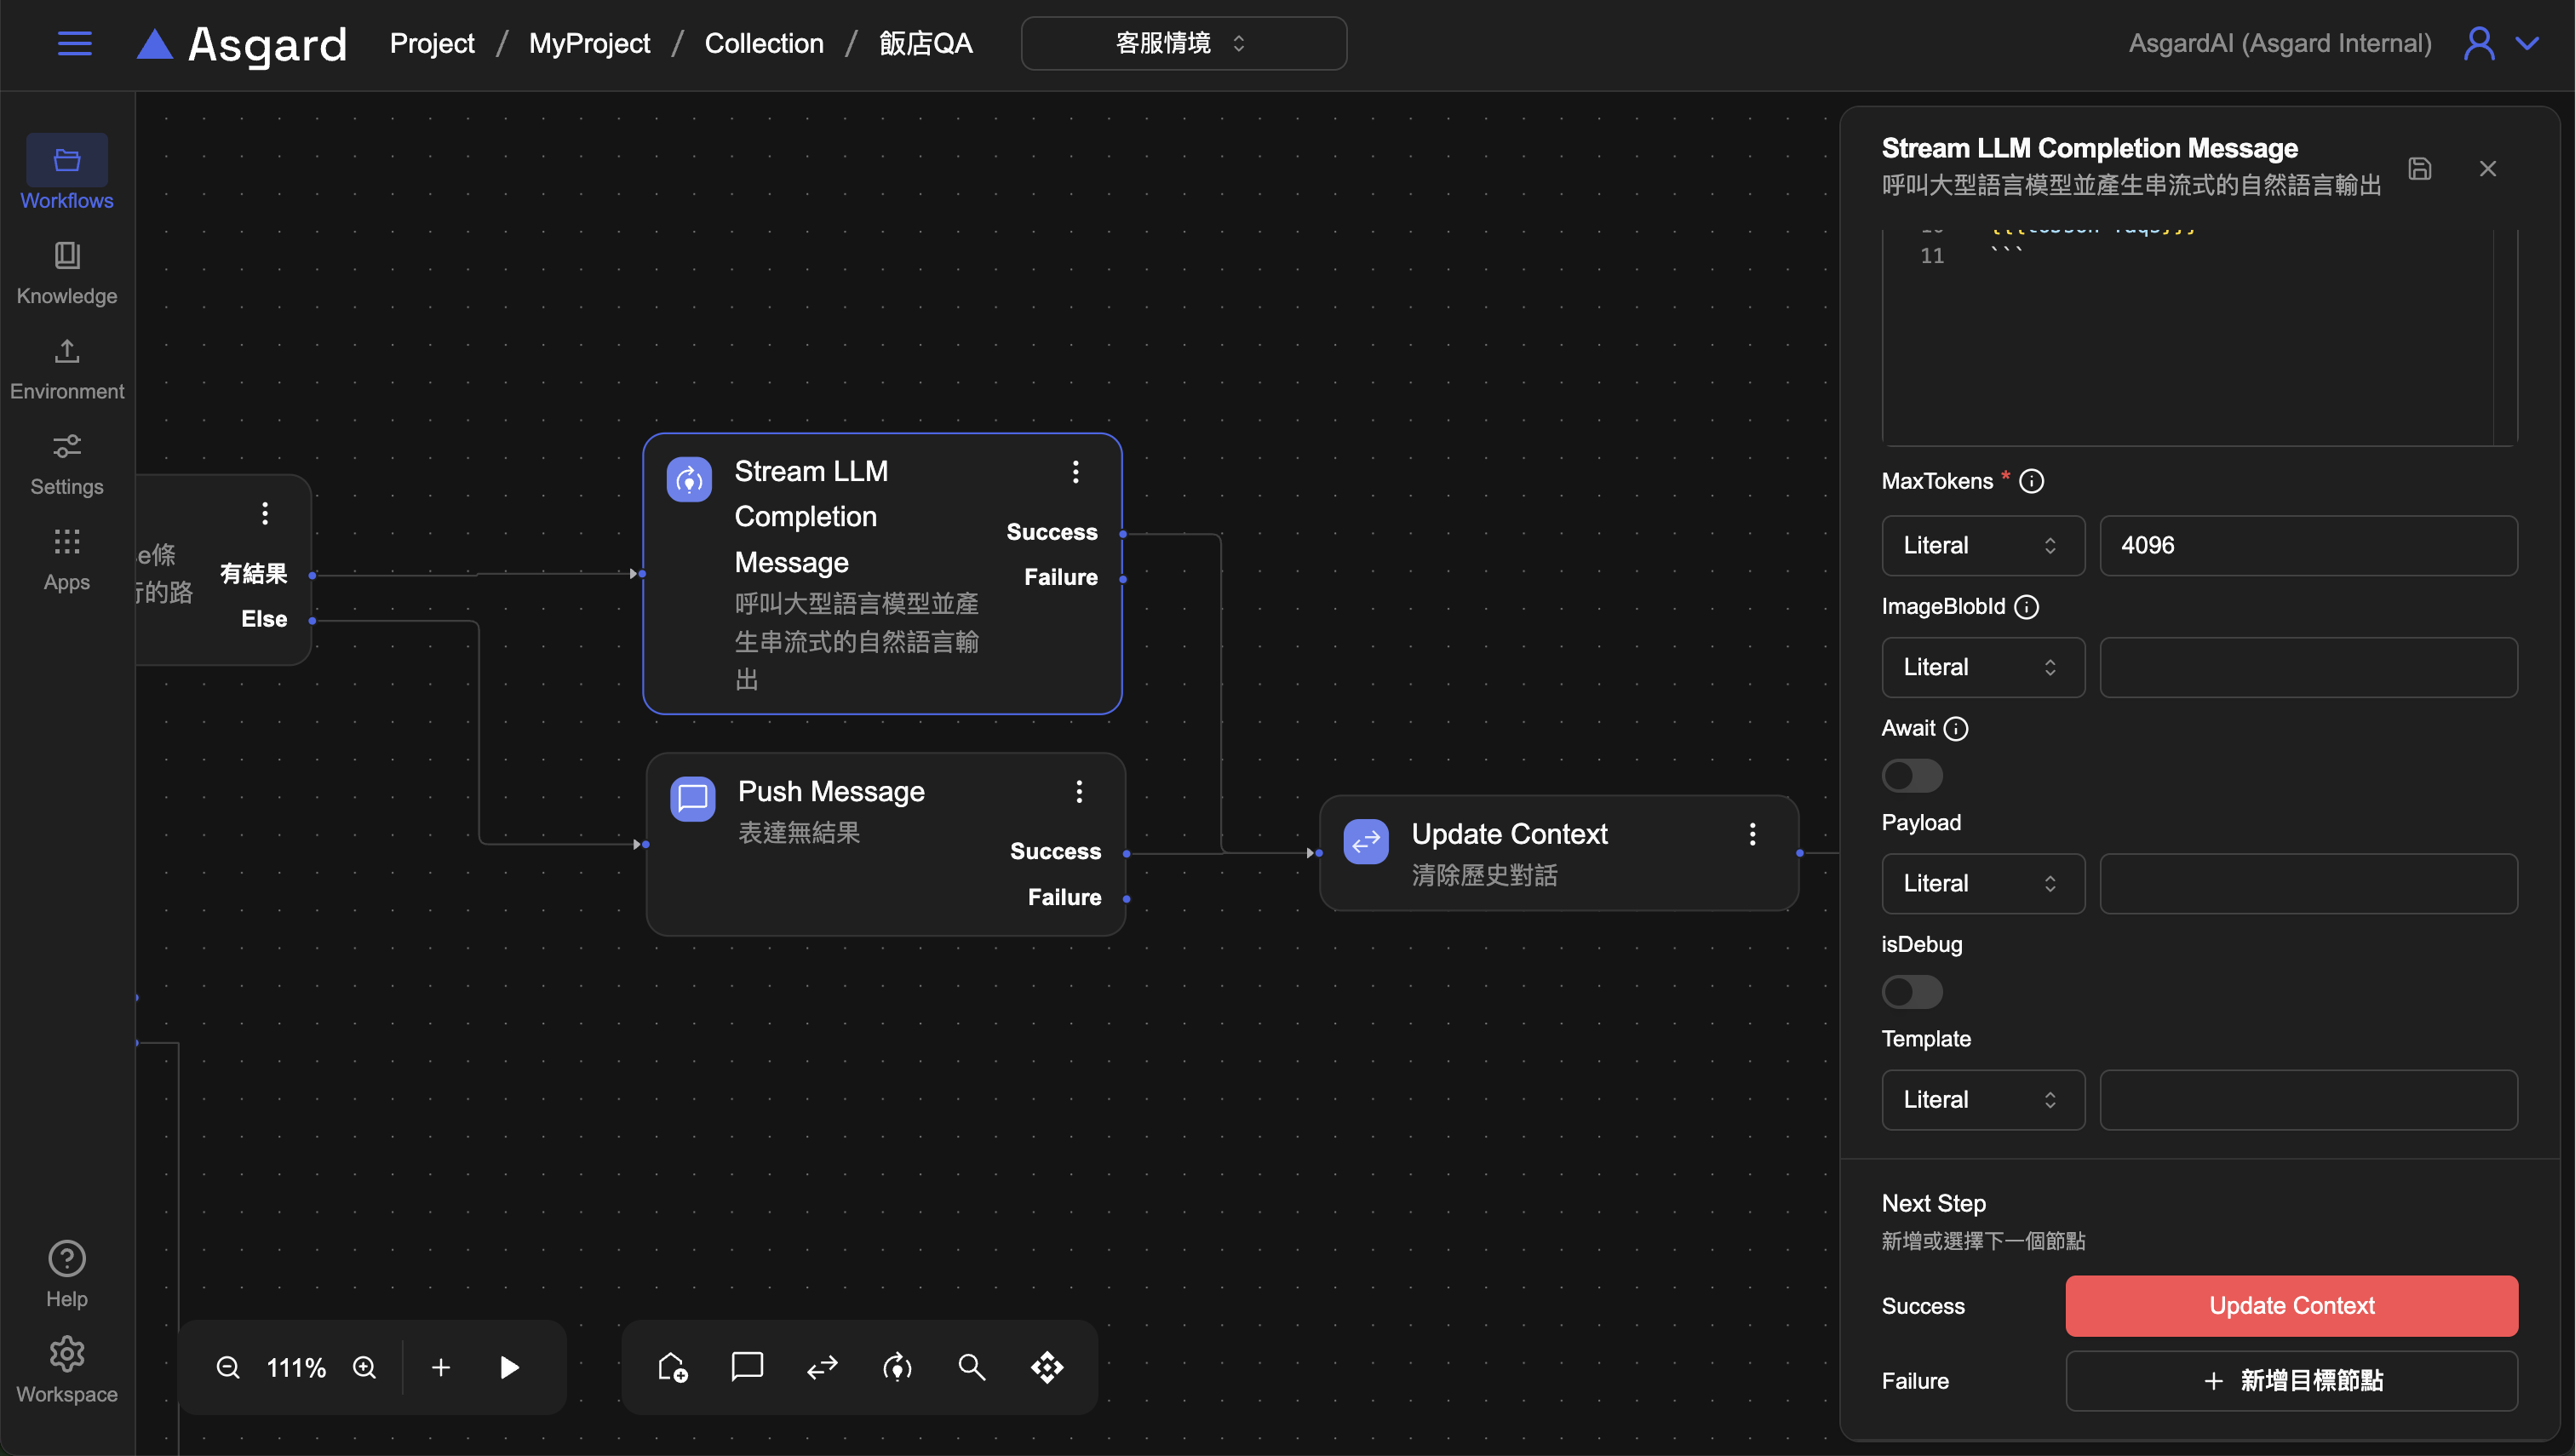This screenshot has width=2575, height=1456.
Task: Click 新增目標節點 button for Failure
Action: (2291, 1380)
